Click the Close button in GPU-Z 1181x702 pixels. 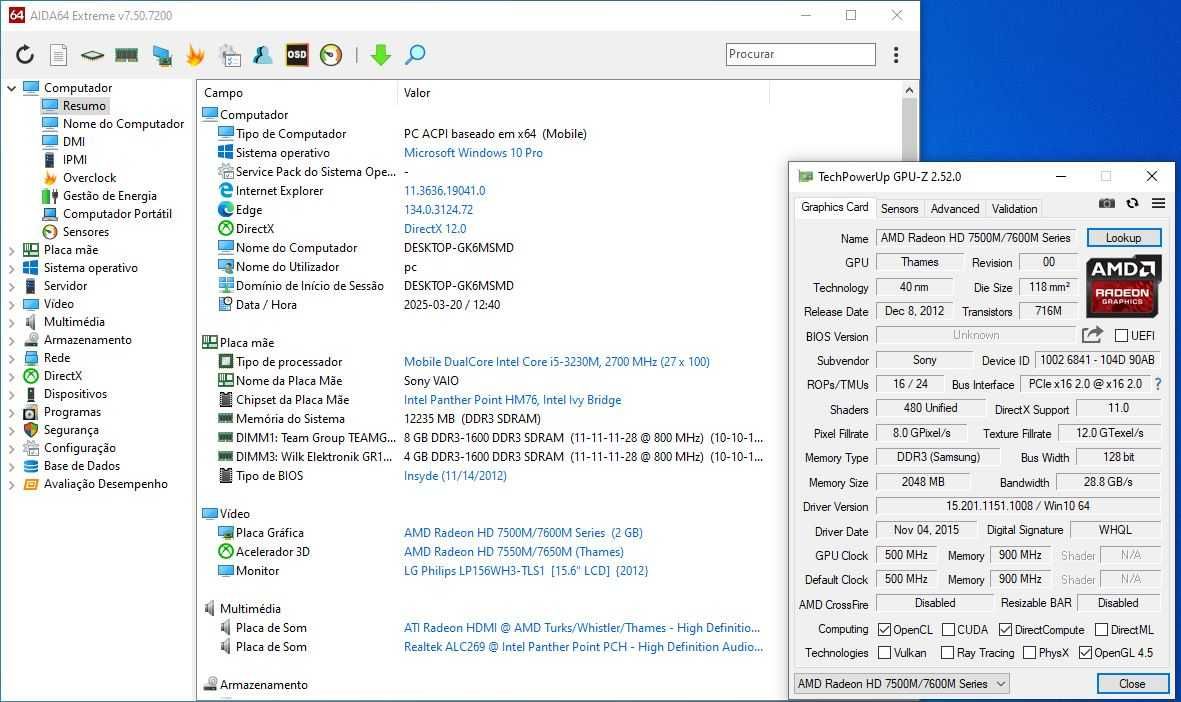click(x=1132, y=684)
